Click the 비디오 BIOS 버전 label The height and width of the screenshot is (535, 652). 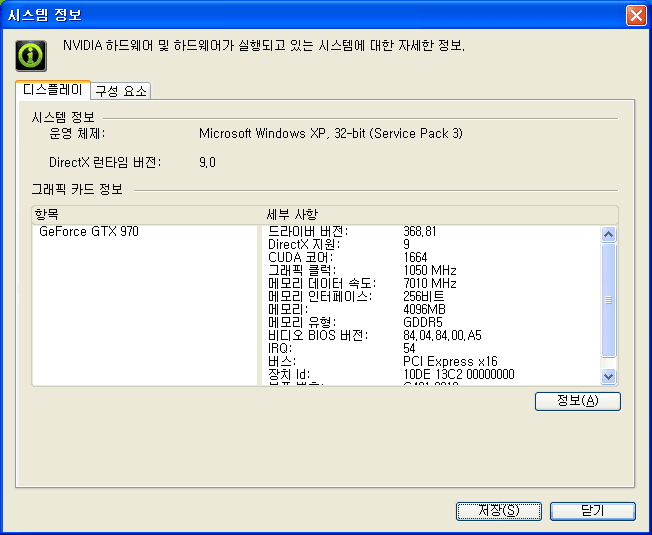click(318, 335)
